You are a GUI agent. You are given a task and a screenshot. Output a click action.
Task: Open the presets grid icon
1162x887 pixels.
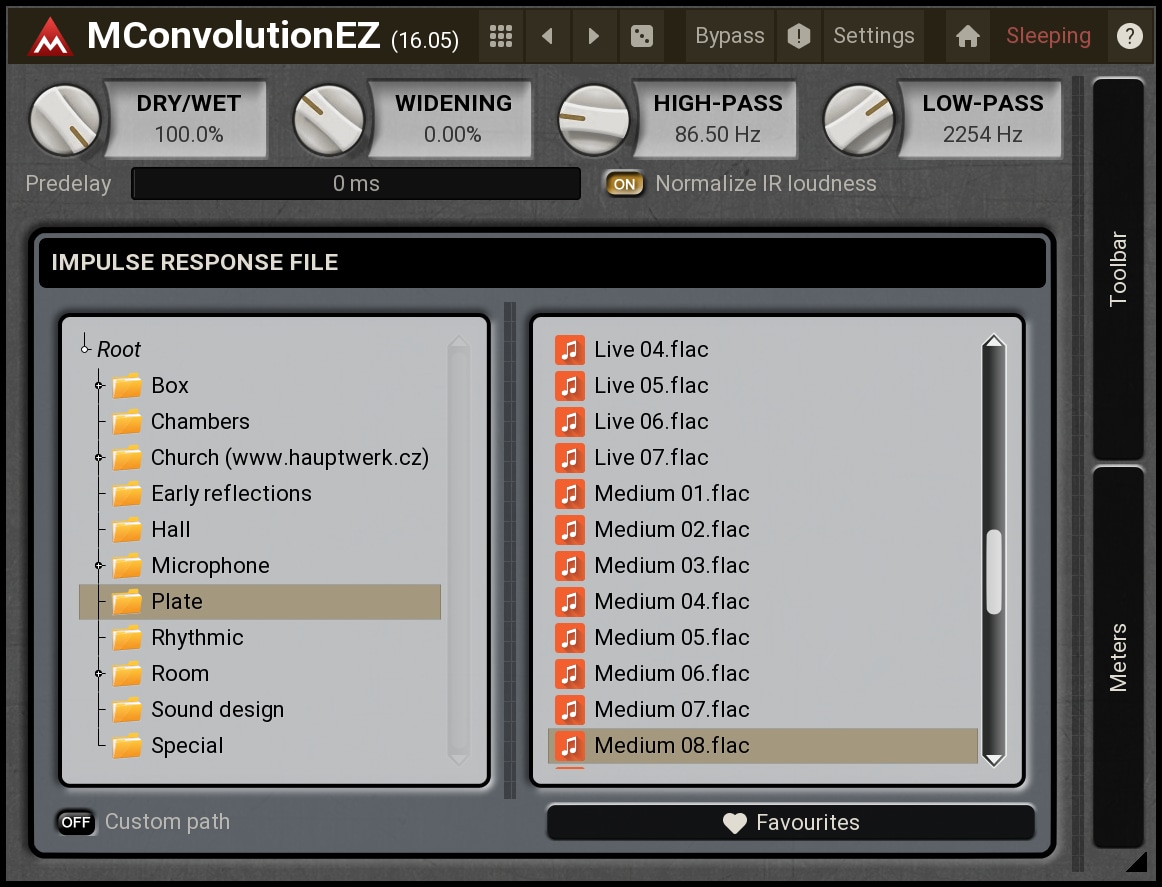coord(501,36)
